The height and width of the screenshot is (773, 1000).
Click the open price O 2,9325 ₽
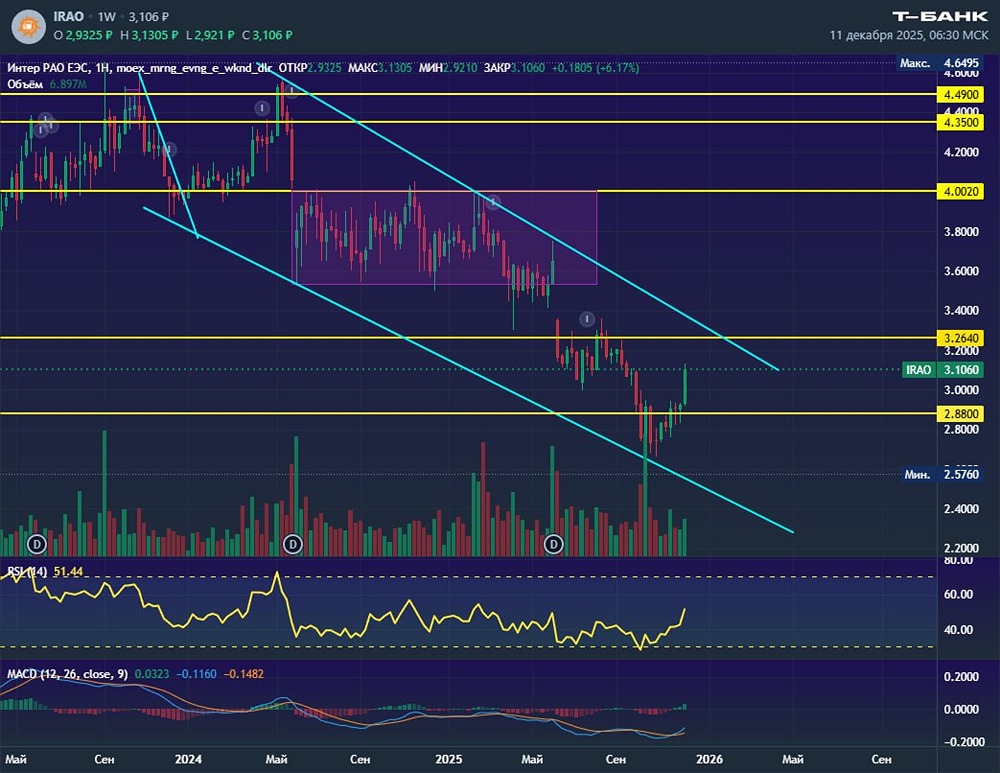click(x=84, y=35)
